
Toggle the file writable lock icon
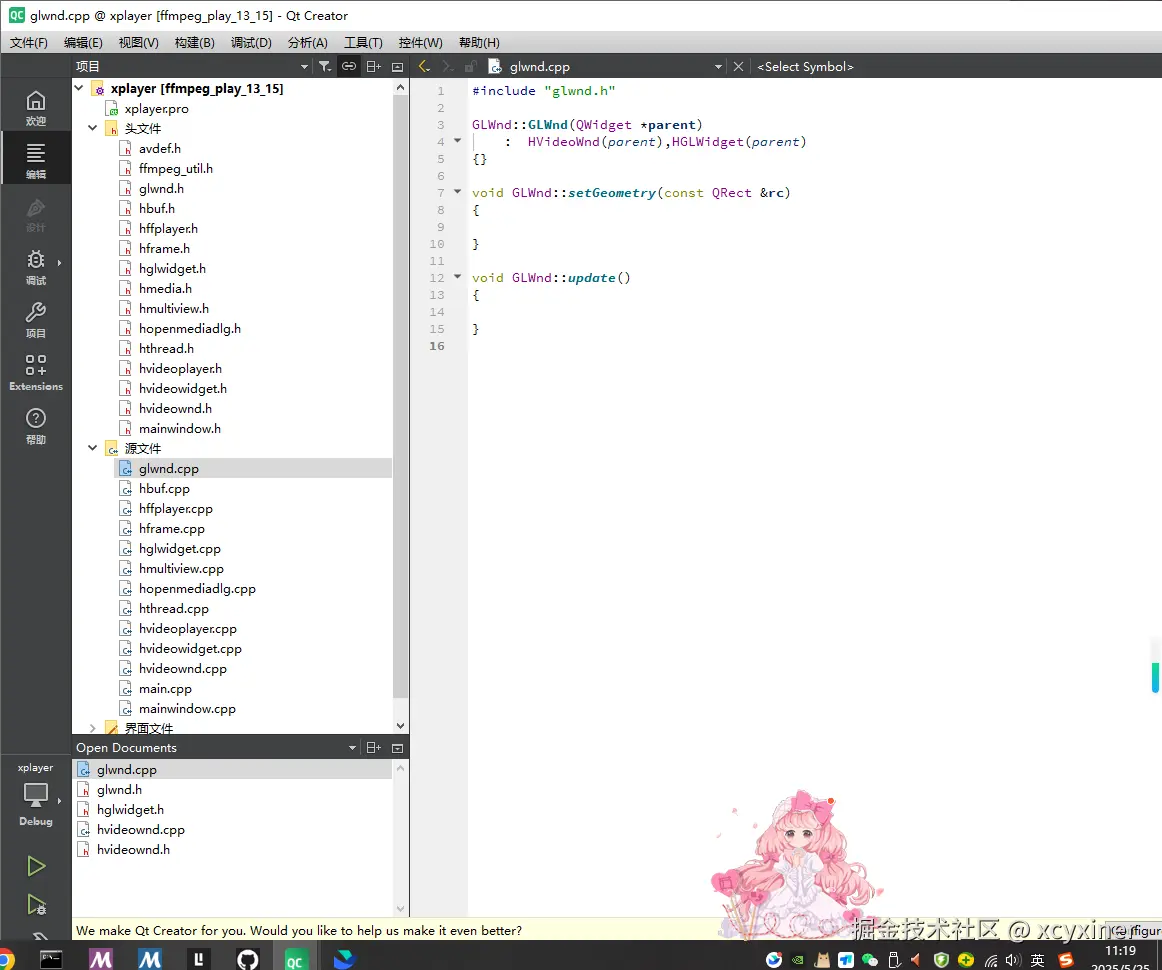[470, 67]
